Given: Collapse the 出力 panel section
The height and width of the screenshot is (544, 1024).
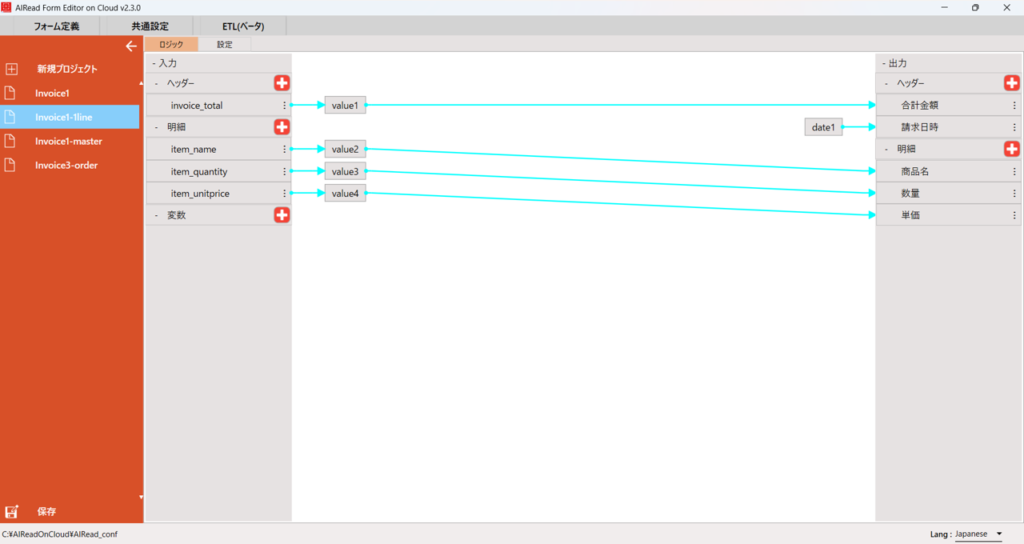Looking at the screenshot, I should [x=883, y=63].
